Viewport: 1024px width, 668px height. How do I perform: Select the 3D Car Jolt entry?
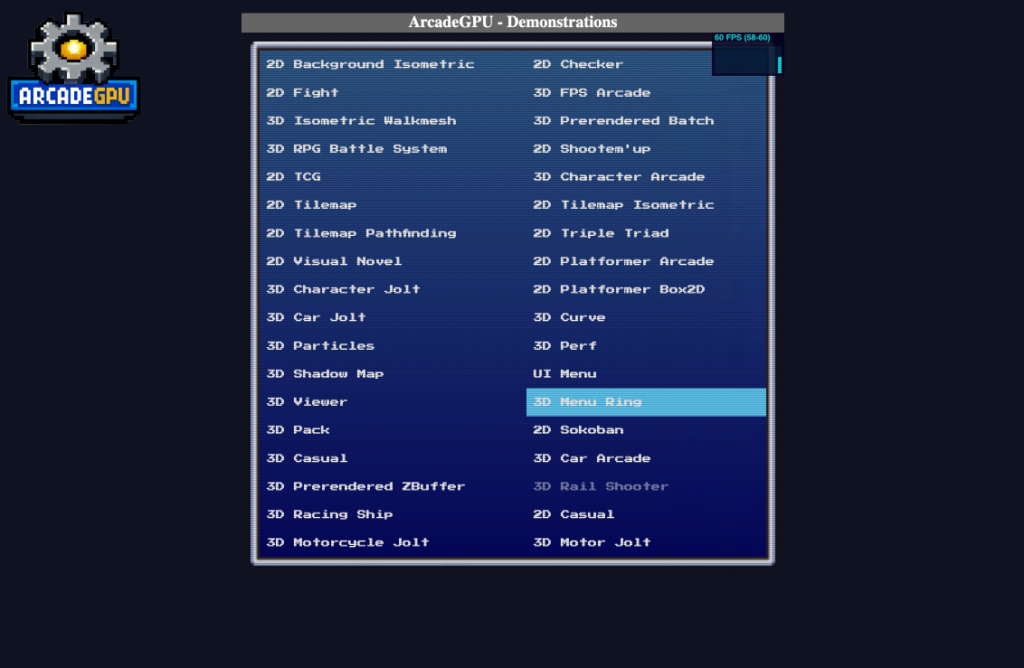316,317
